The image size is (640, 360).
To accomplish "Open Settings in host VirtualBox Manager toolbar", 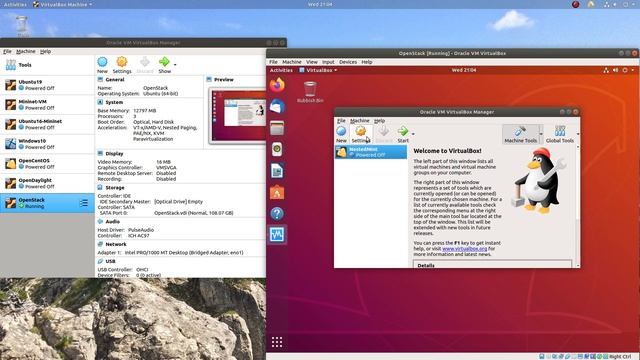I will (x=122, y=65).
